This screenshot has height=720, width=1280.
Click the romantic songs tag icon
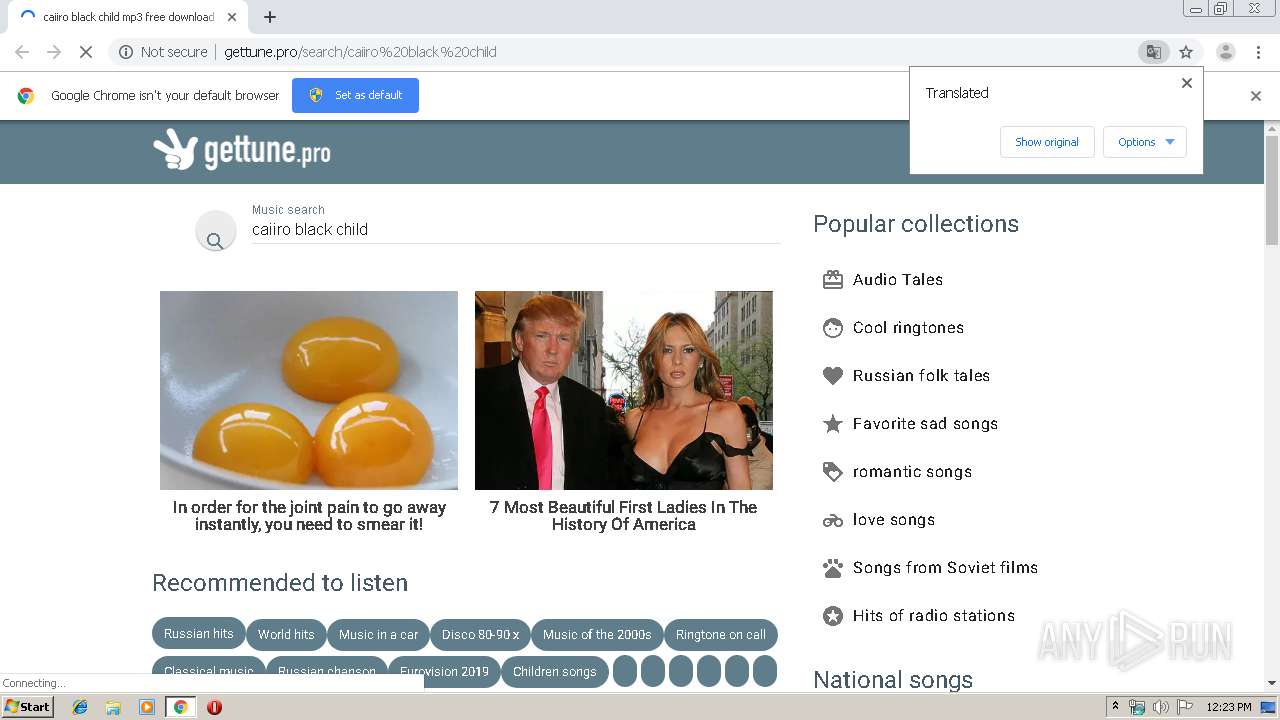[833, 472]
